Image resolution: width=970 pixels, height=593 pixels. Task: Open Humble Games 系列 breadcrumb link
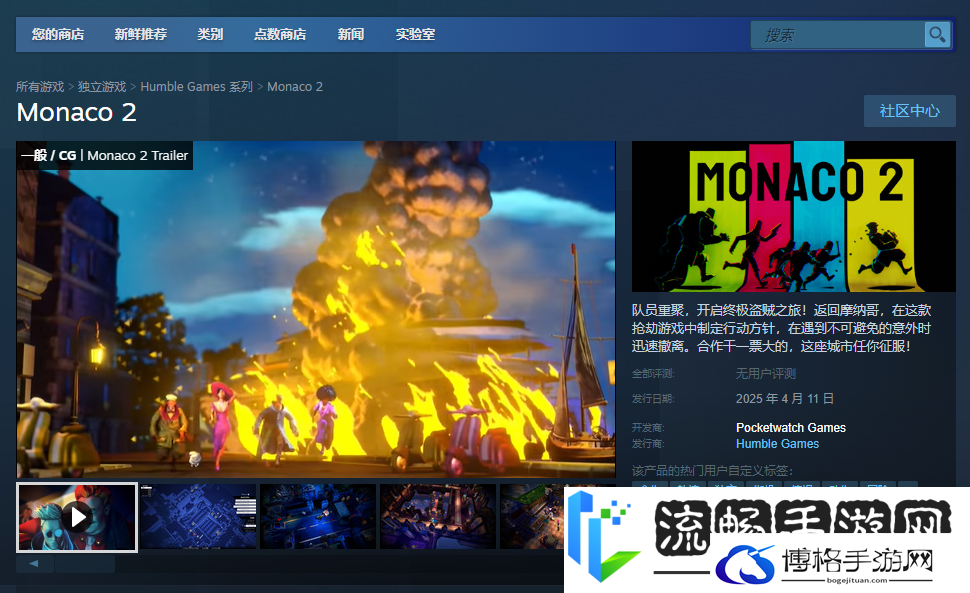[x=197, y=87]
